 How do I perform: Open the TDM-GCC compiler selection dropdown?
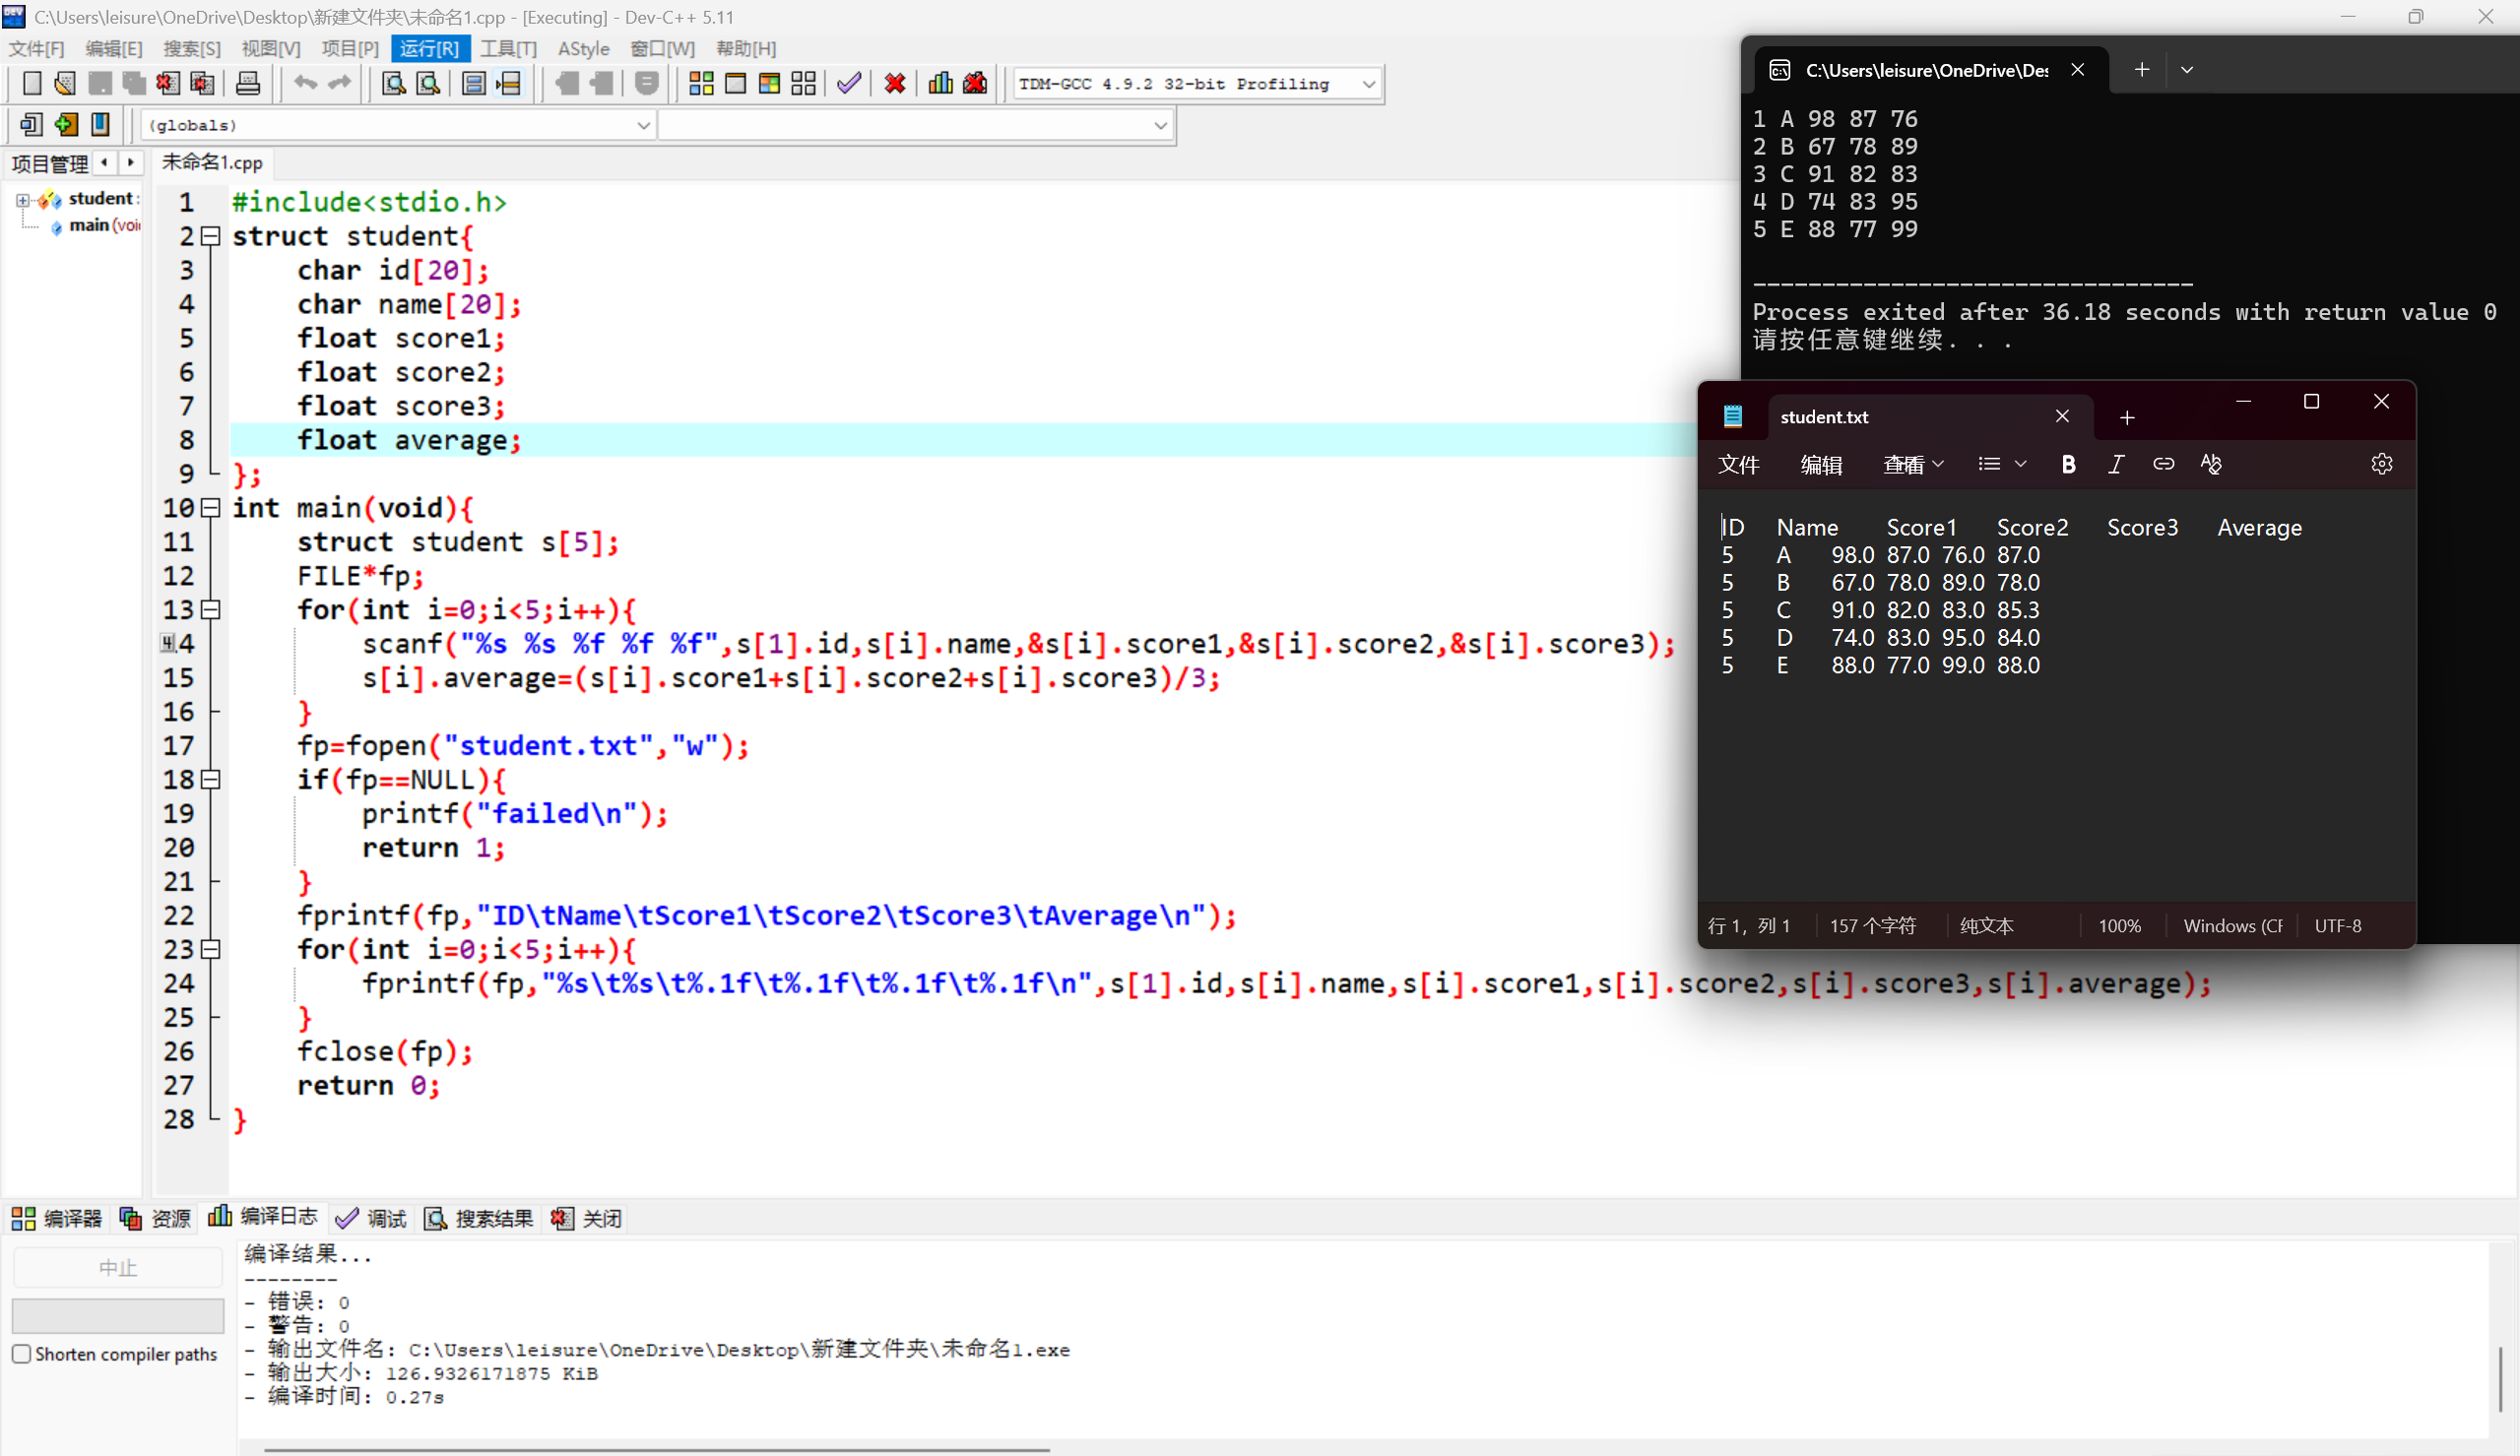(1368, 84)
